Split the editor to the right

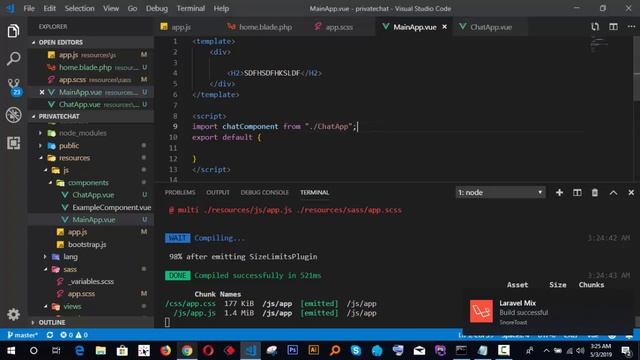[x=613, y=27]
